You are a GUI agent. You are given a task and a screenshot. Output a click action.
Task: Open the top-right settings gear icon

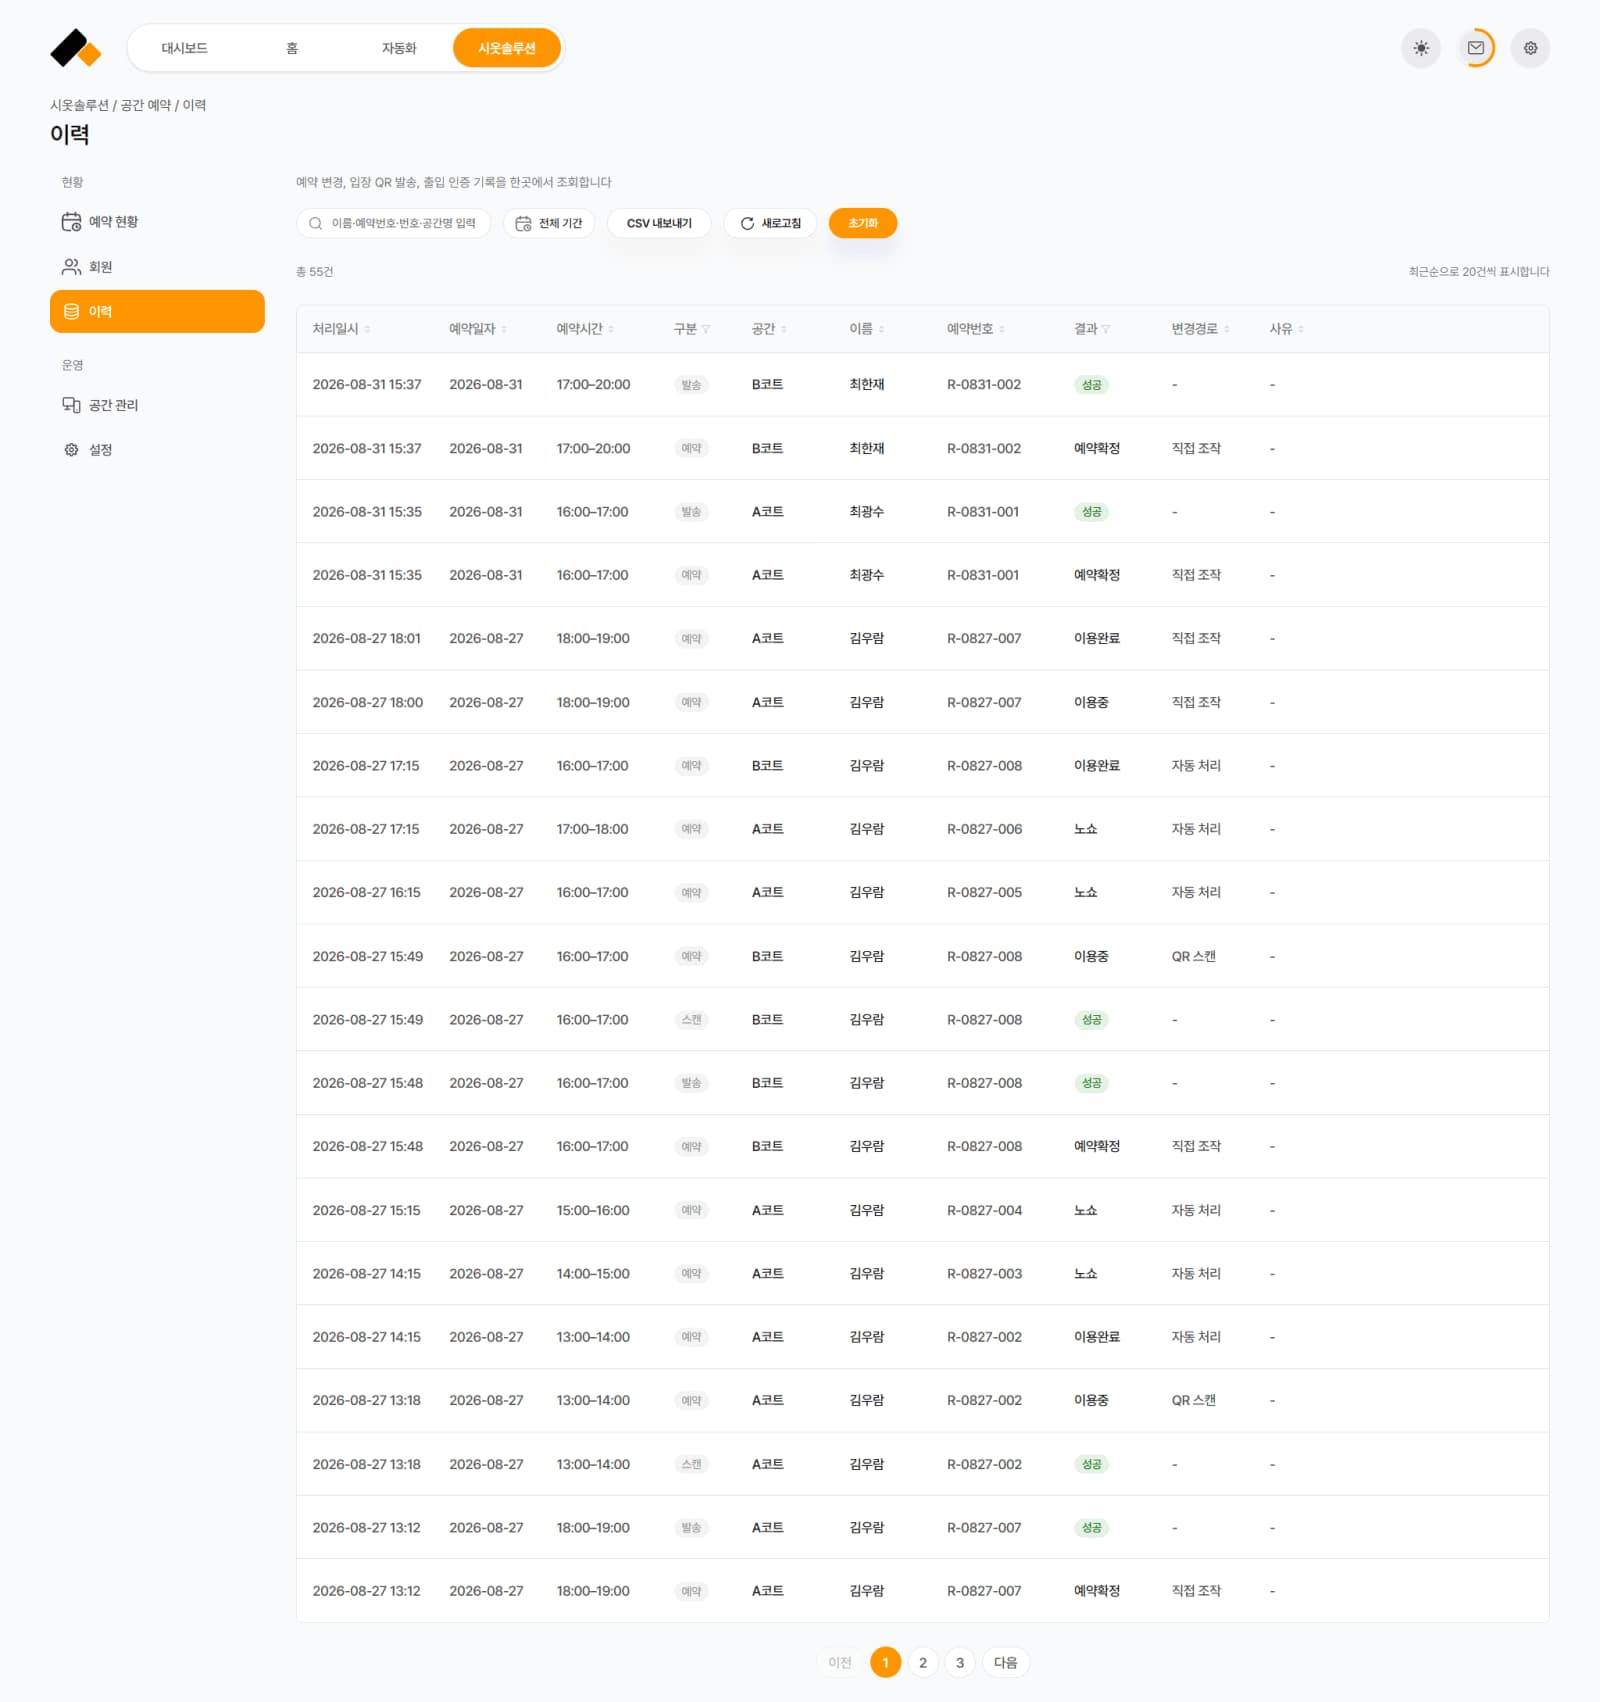coord(1531,48)
